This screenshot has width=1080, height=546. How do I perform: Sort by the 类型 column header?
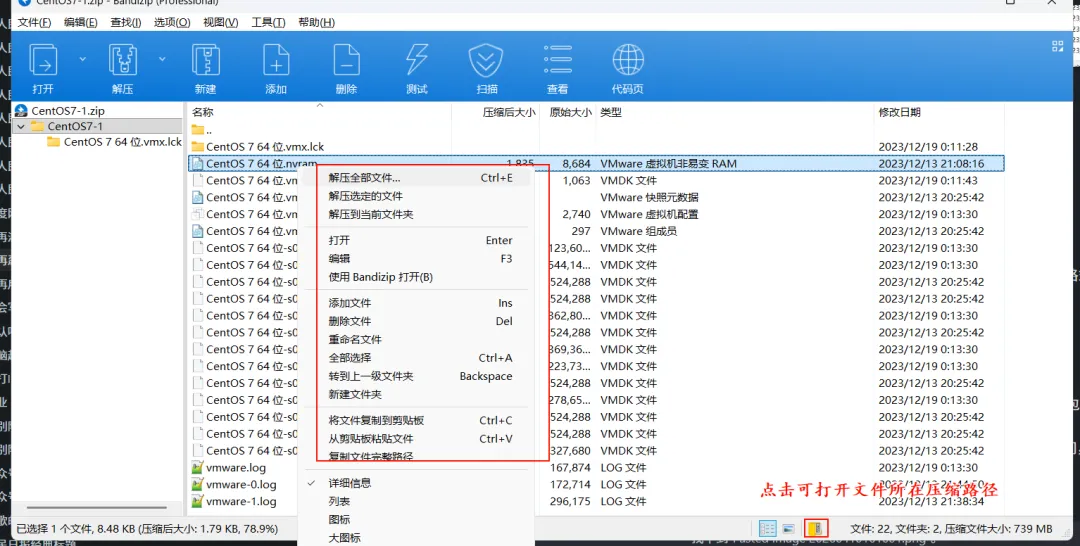734,112
